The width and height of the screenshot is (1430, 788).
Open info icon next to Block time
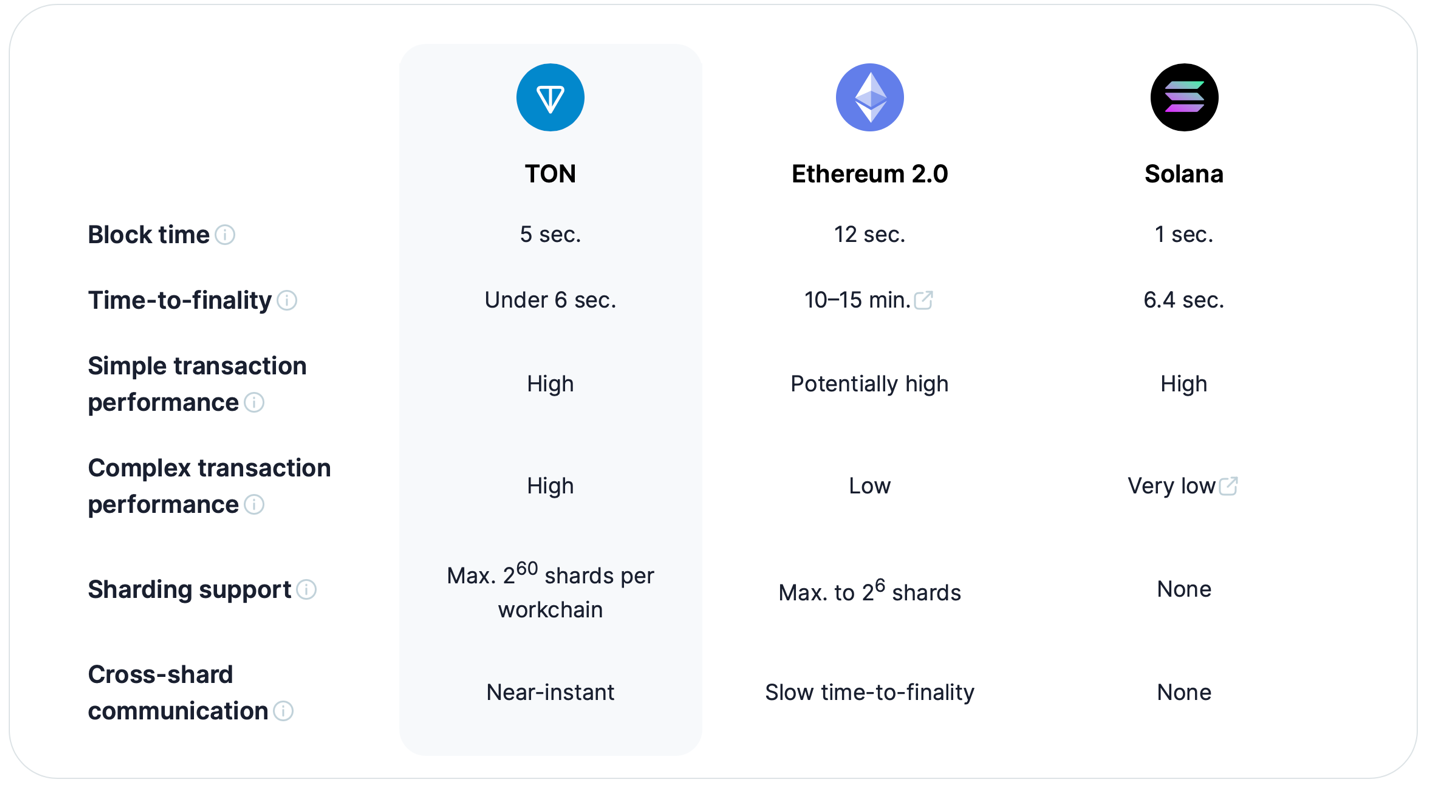pyautogui.click(x=225, y=235)
